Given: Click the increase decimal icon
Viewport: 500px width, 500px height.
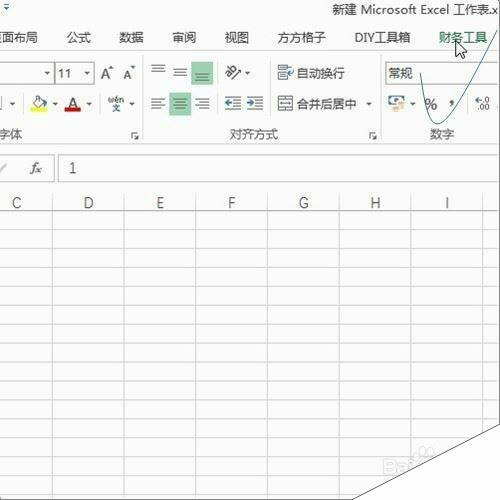Looking at the screenshot, I should (x=482, y=104).
